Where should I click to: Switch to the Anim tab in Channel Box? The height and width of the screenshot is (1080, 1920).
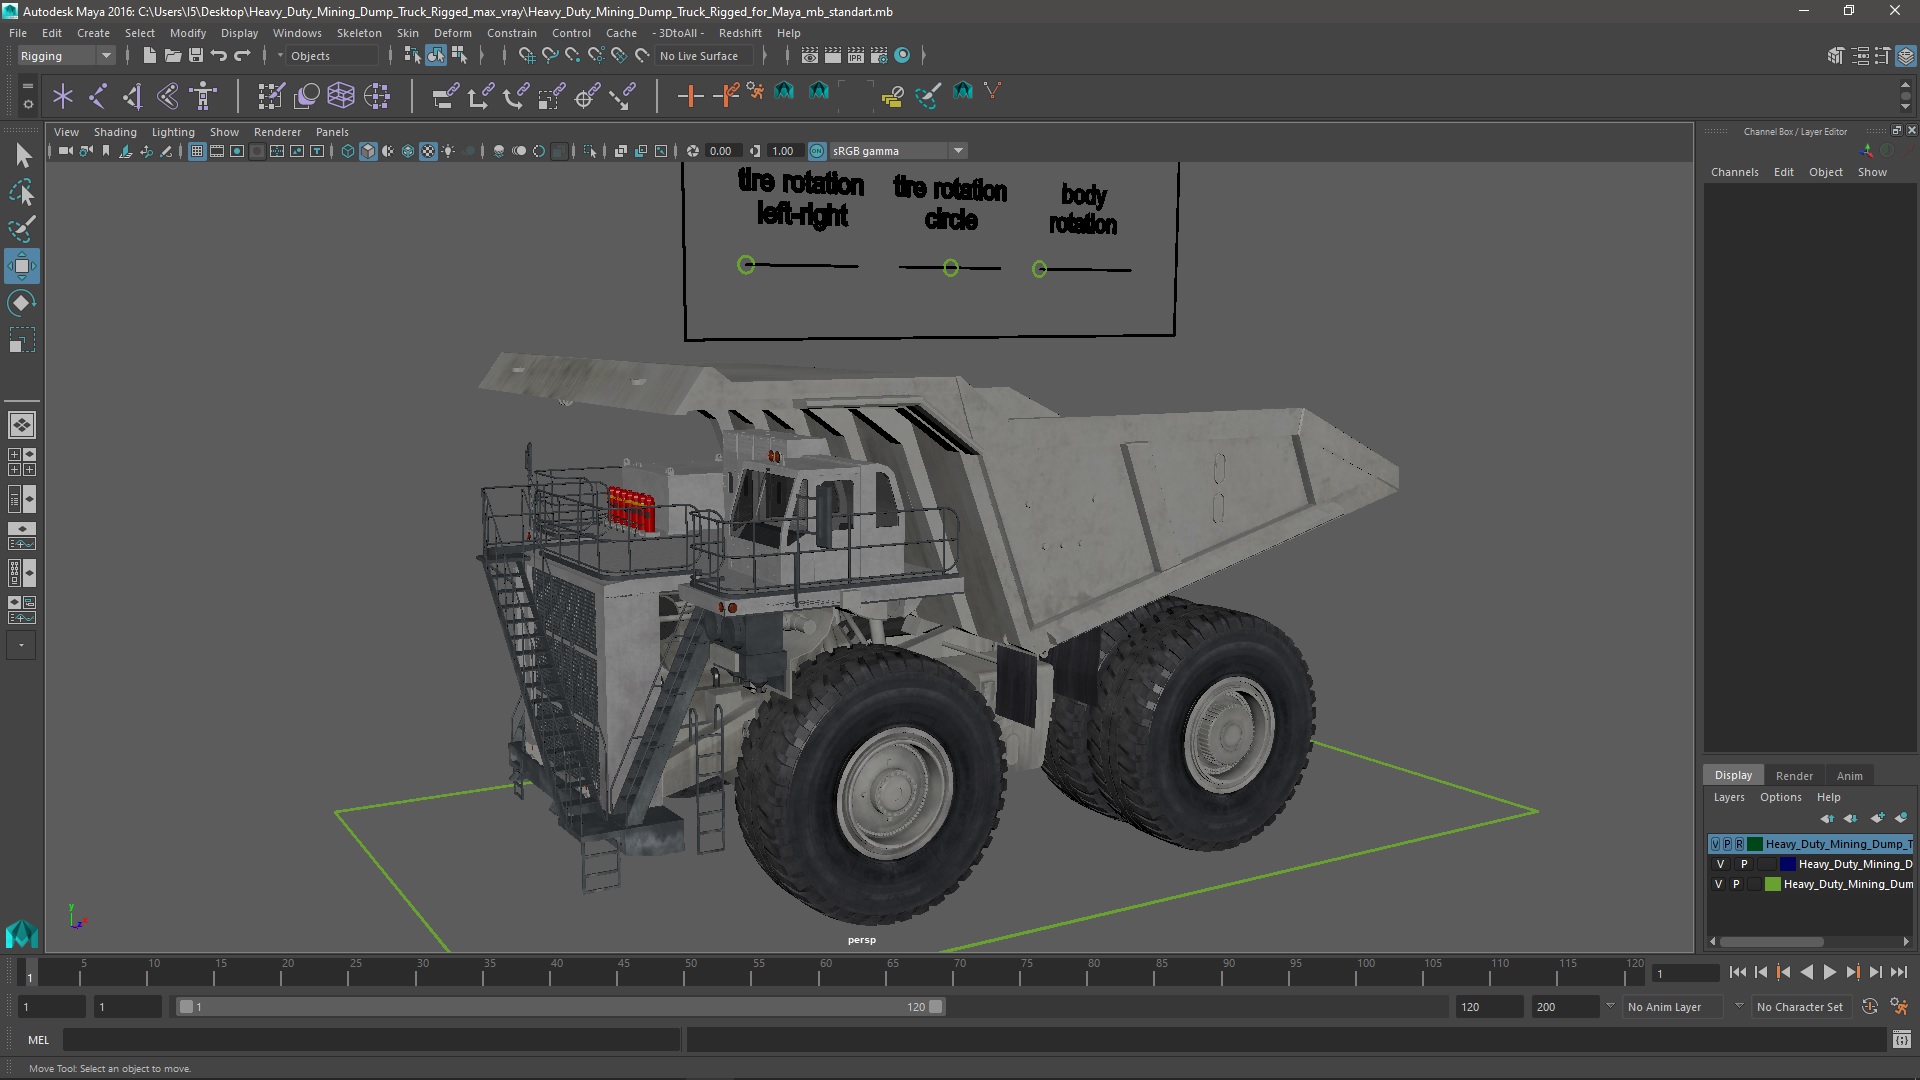click(1849, 774)
